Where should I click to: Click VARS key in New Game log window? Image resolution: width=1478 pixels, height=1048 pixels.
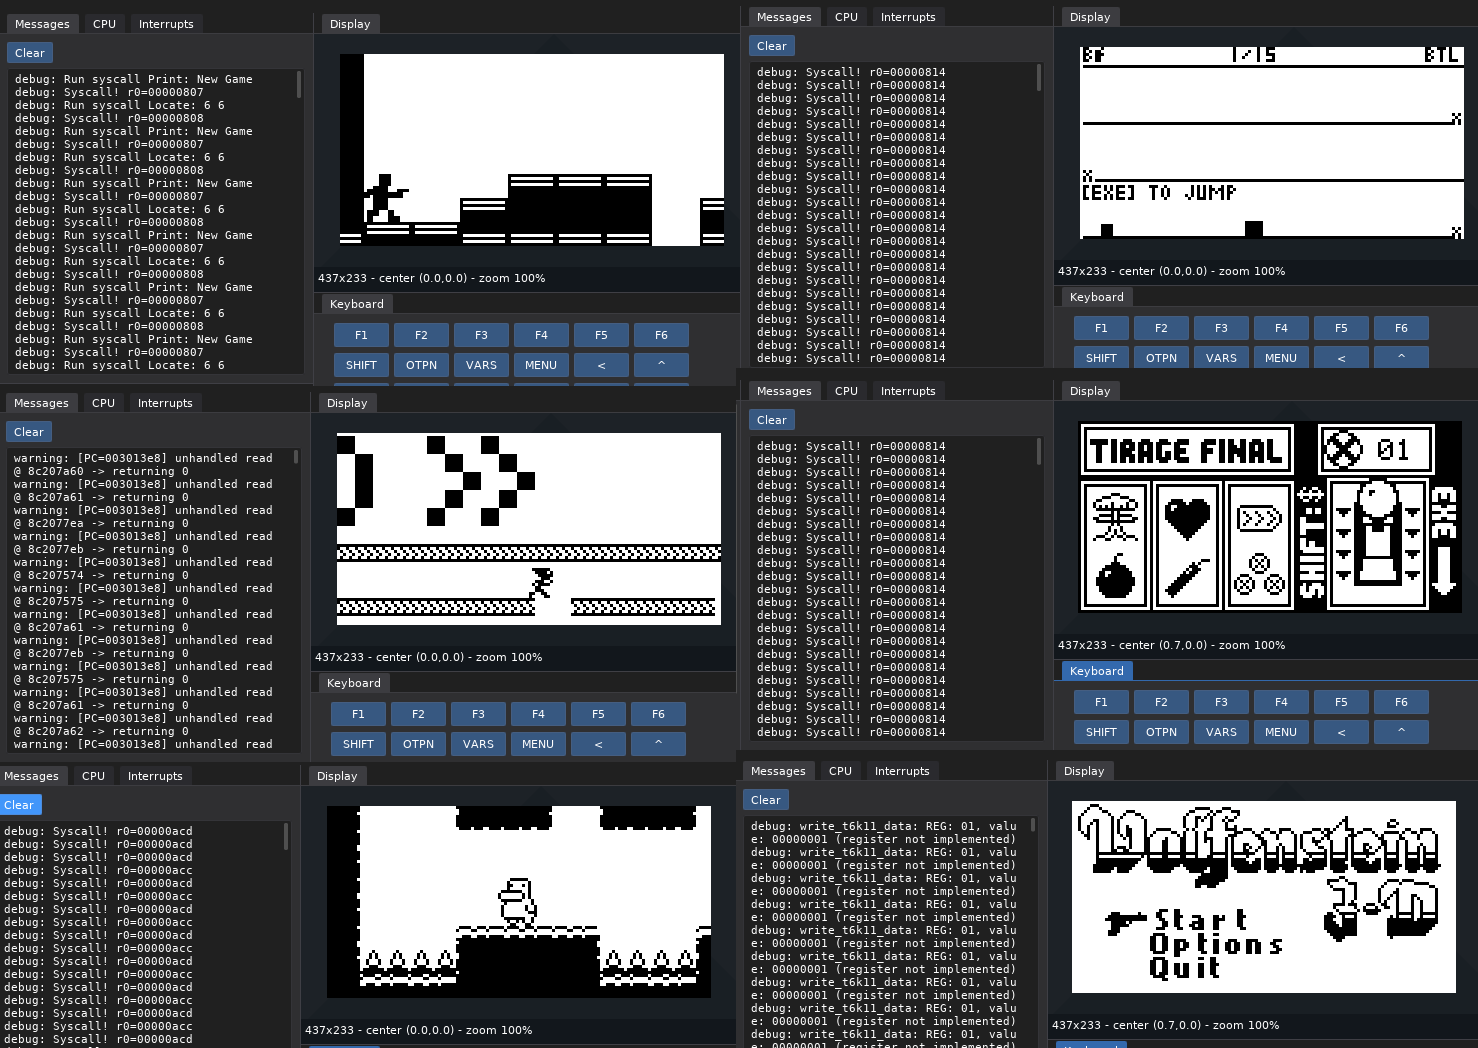481,365
